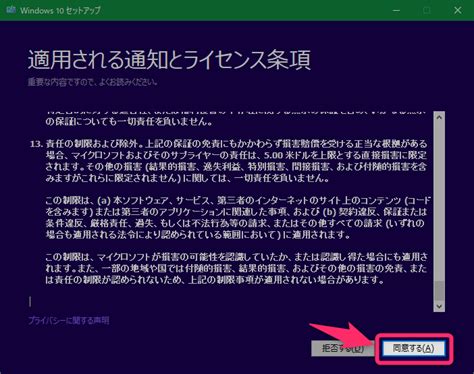474x374 pixels.
Task: Click the paragraph starting この制限は、マイクロソフトが損害
Action: (237, 268)
